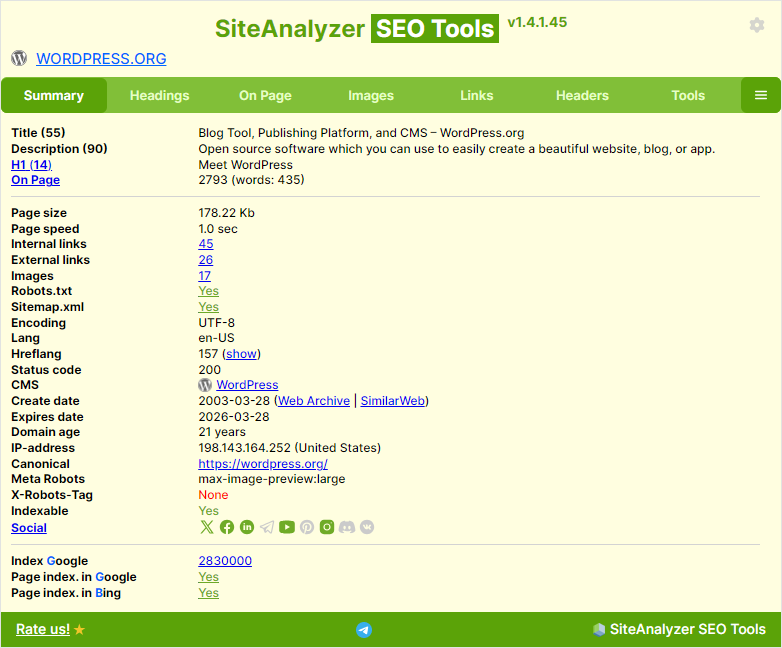
Task: Click the Encoding value UTF-8
Action: click(216, 323)
